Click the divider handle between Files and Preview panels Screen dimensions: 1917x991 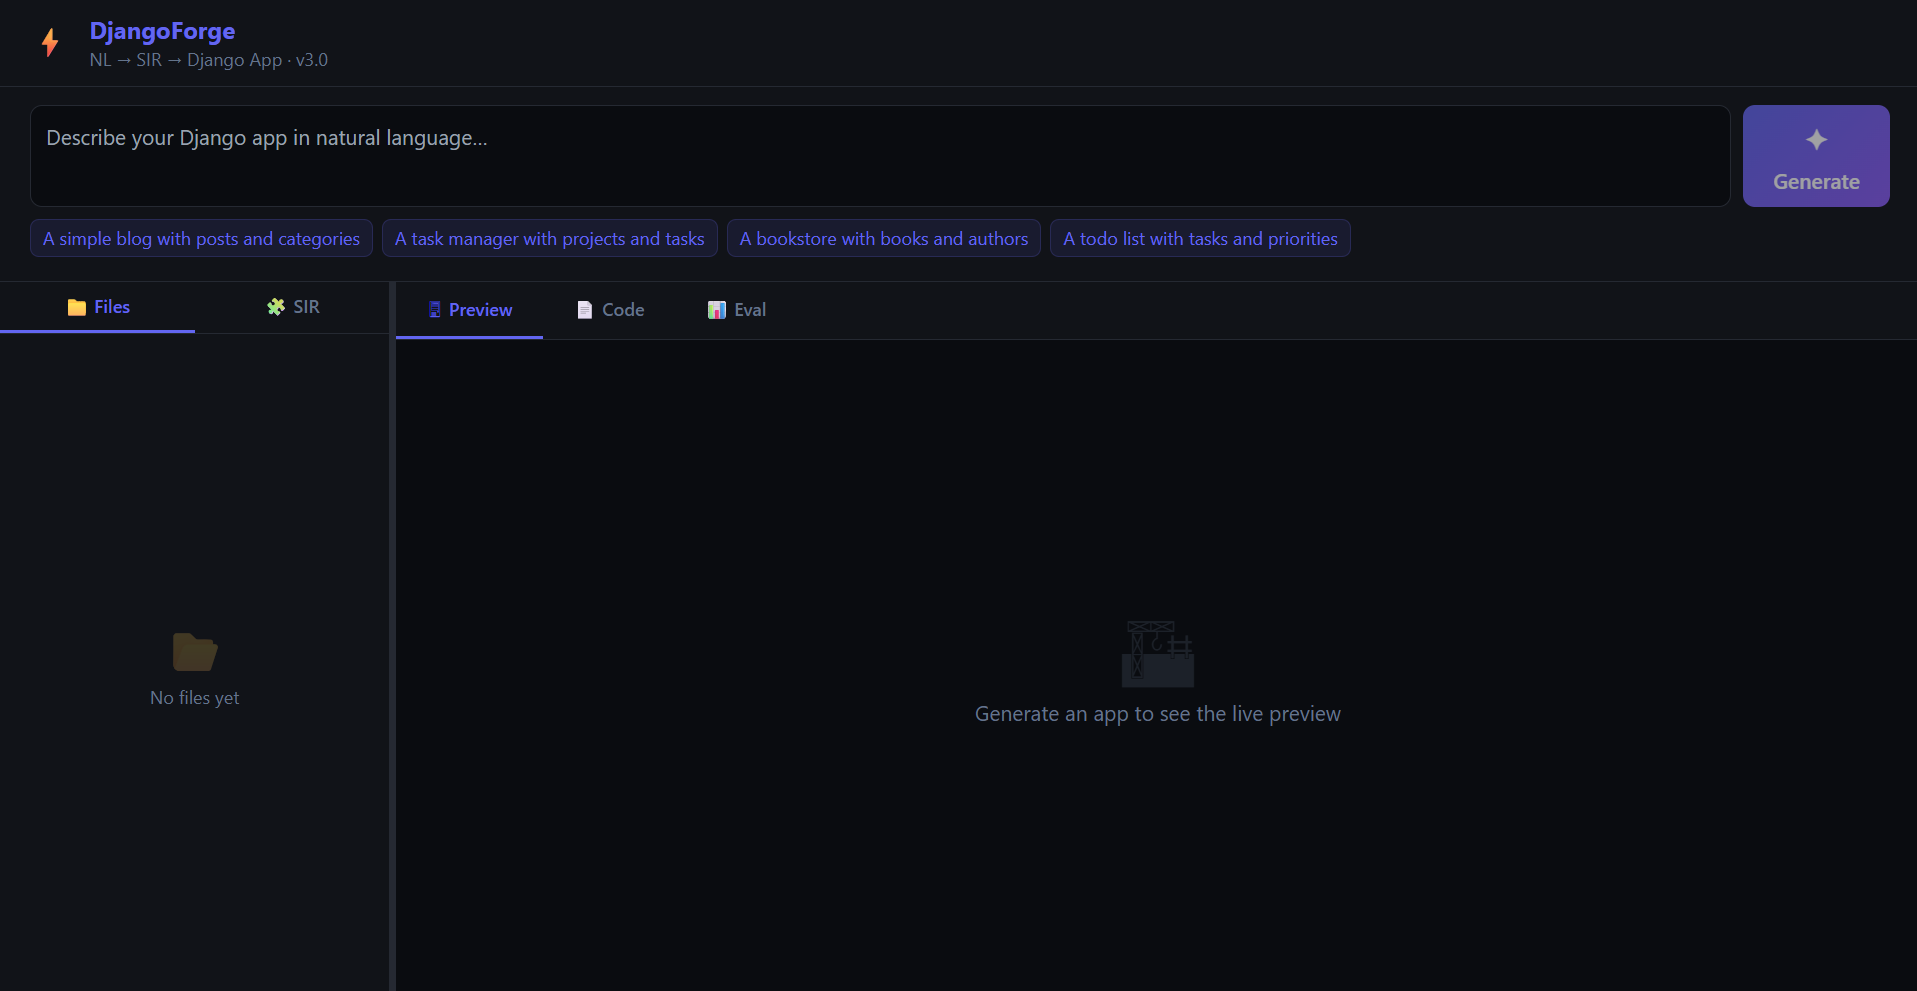[392, 636]
